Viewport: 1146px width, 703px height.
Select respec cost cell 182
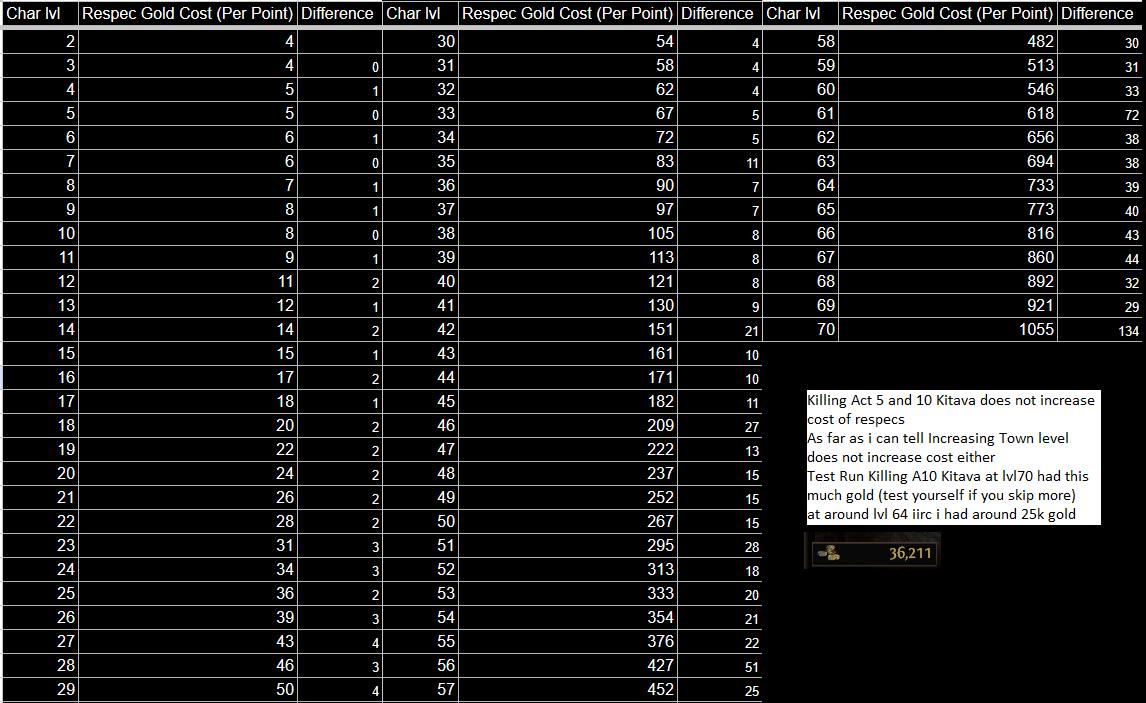pyautogui.click(x=568, y=401)
